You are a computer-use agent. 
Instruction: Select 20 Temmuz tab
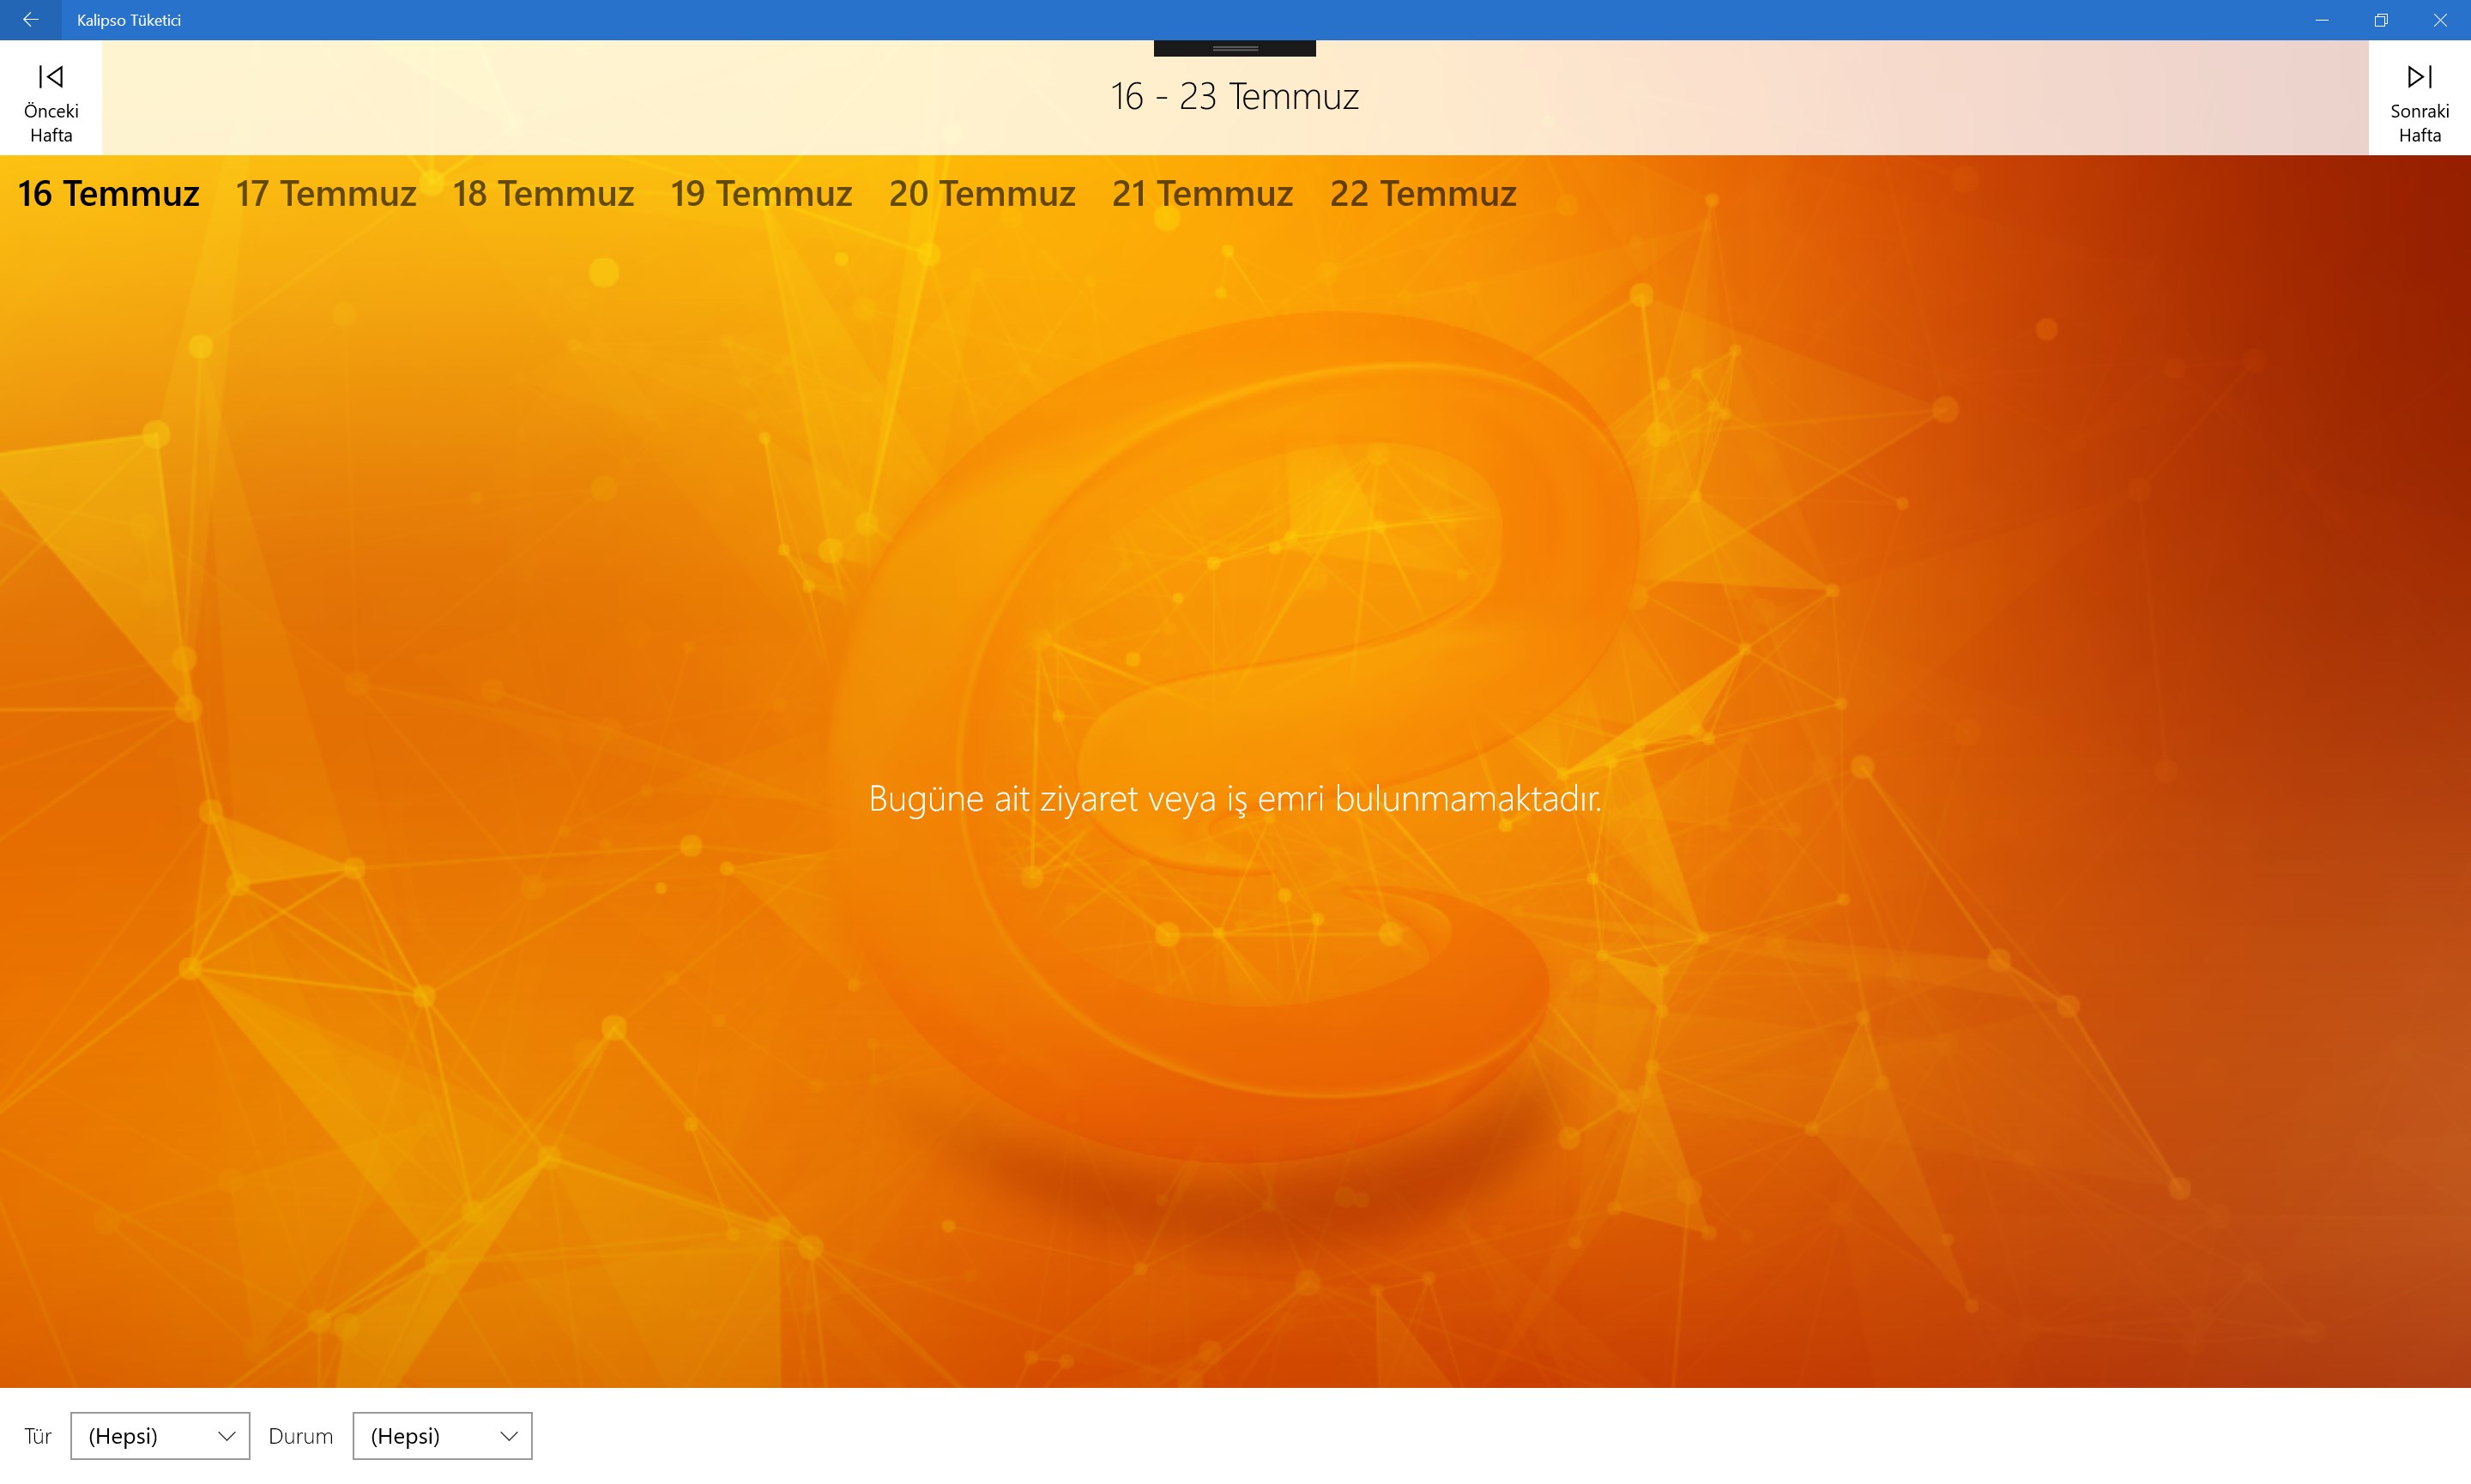982,194
